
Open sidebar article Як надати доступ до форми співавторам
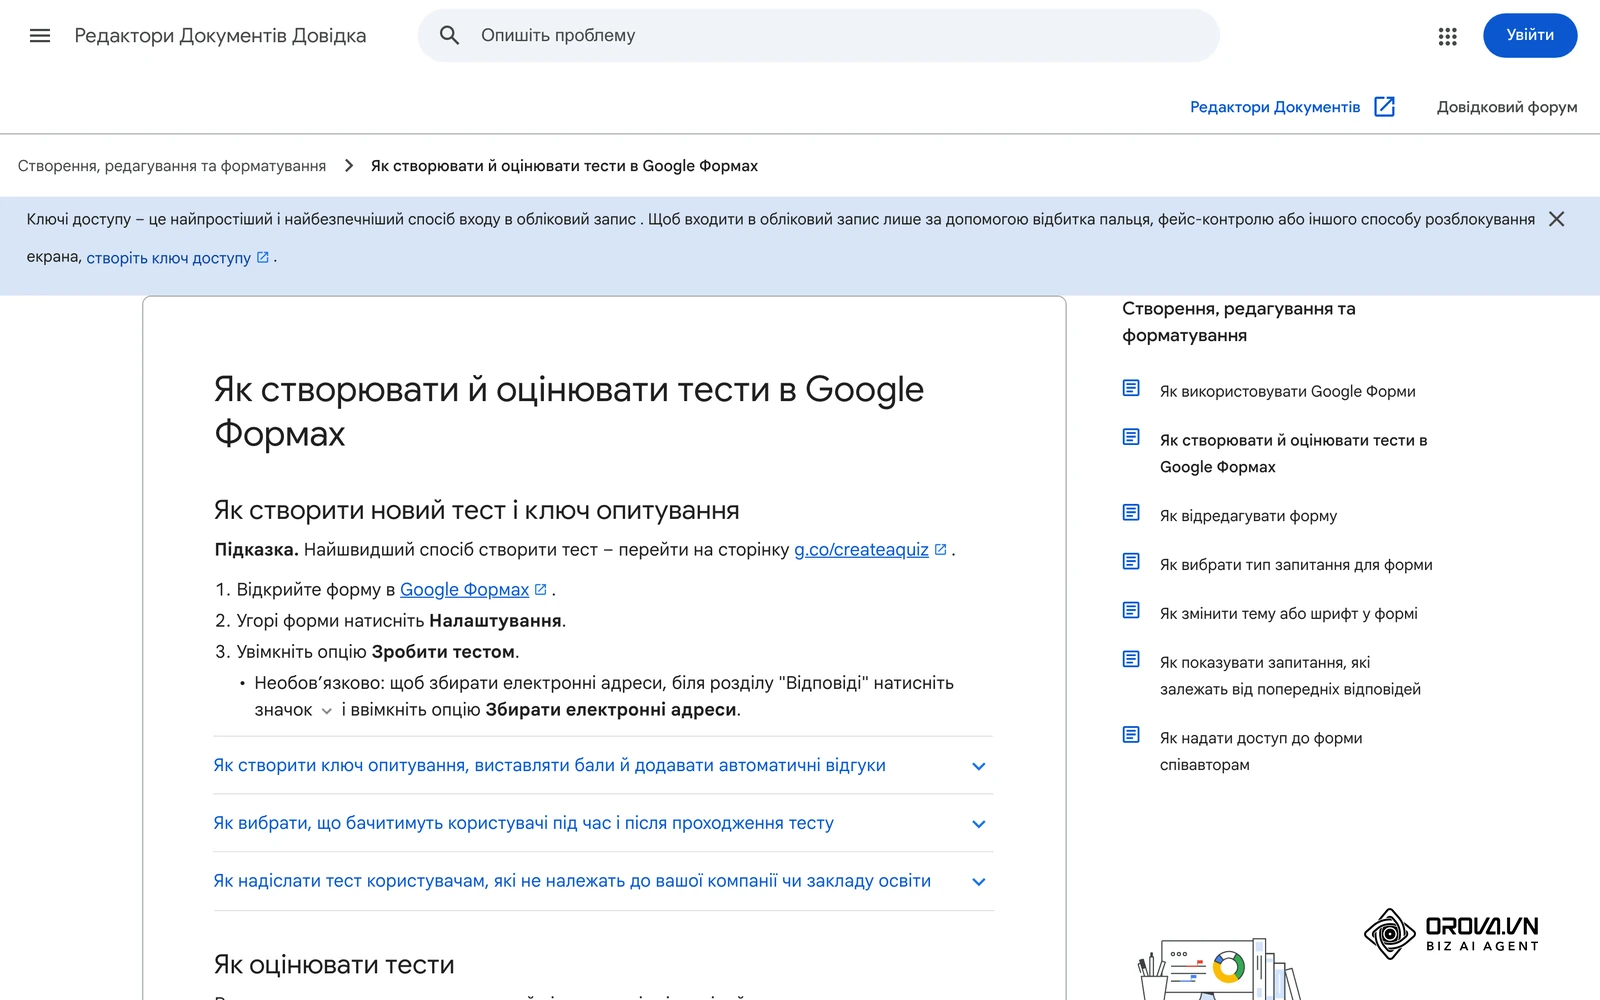(x=1261, y=751)
